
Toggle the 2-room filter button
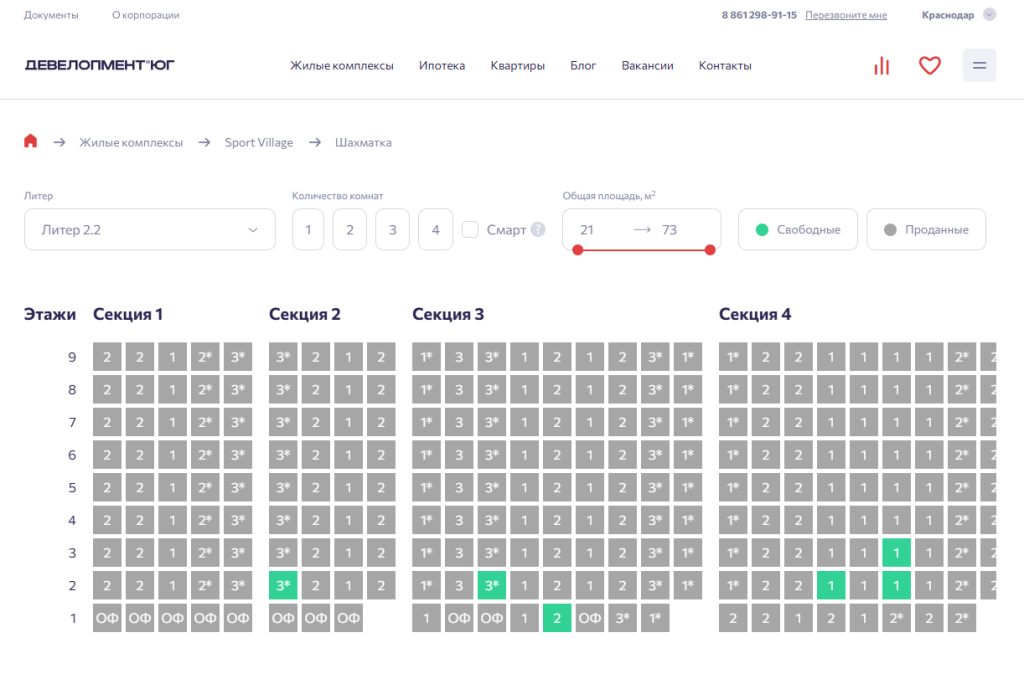click(x=349, y=229)
